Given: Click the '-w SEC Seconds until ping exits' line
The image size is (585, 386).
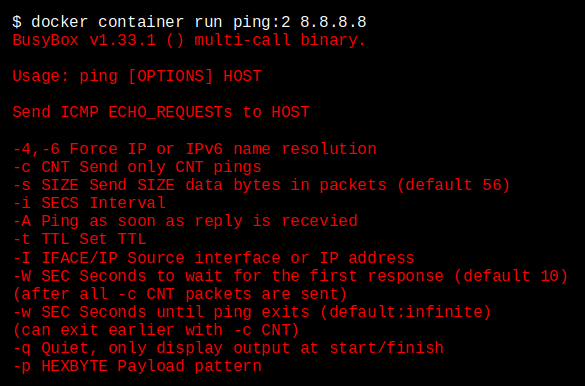Looking at the screenshot, I should tap(252, 312).
